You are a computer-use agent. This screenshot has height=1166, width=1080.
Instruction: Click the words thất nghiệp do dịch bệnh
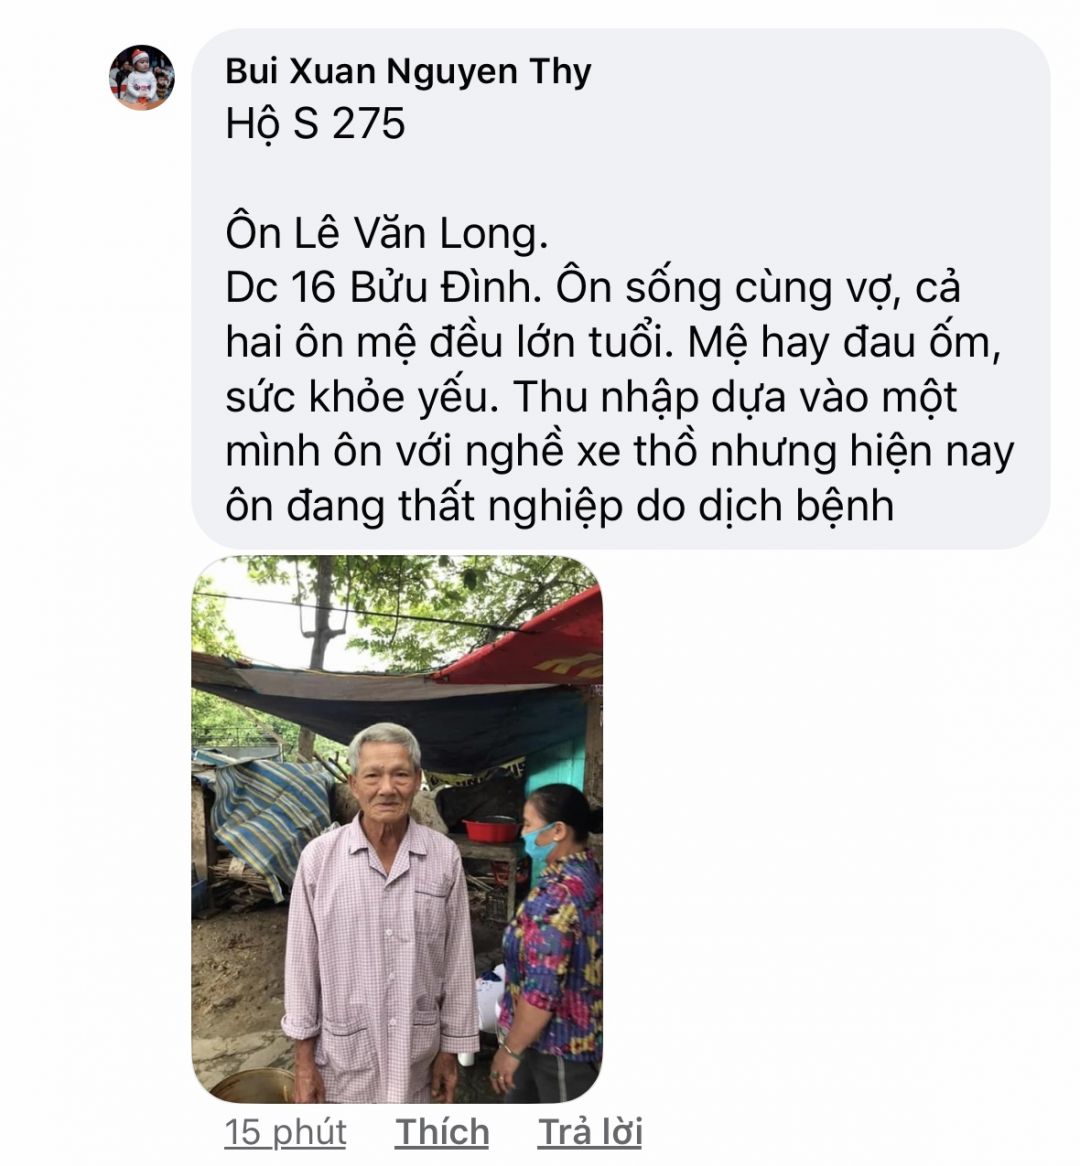tap(646, 506)
